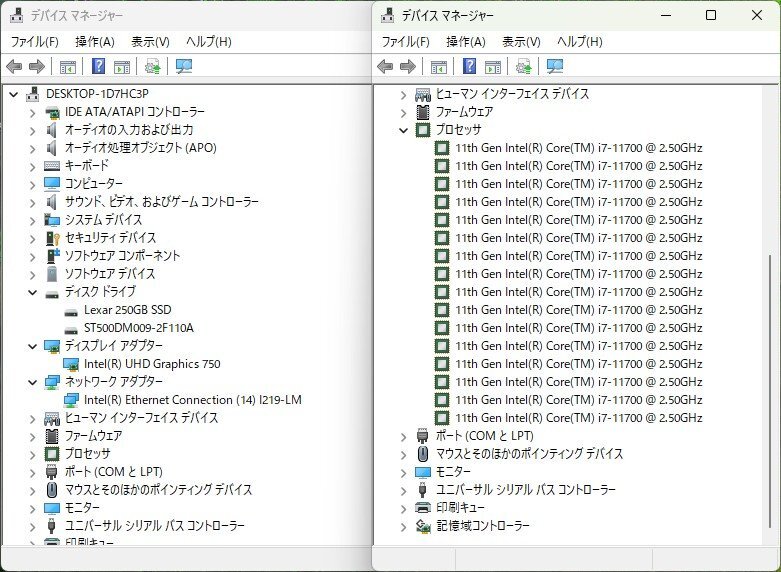Click show/hide console tree icon in left toolbar
Screen dimensions: 781x572
click(x=68, y=67)
